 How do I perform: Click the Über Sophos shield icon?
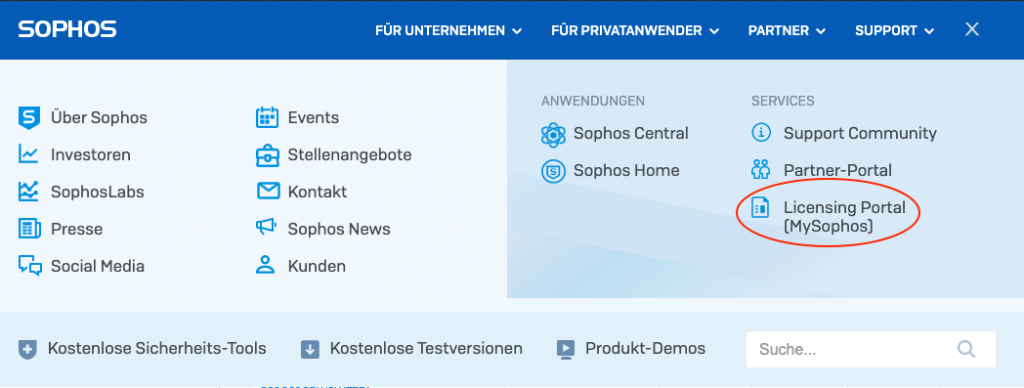pos(29,118)
